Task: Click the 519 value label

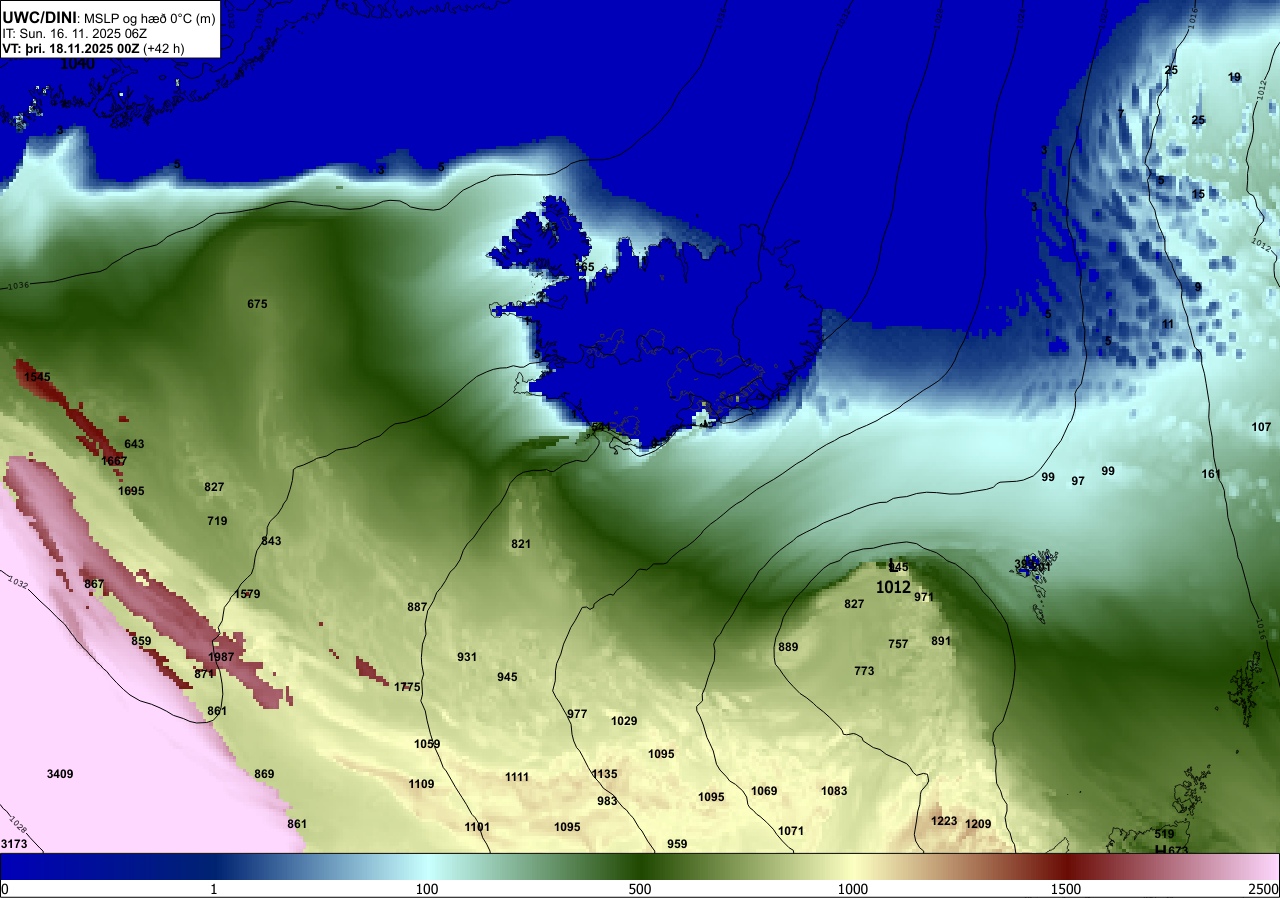Action: point(1164,834)
